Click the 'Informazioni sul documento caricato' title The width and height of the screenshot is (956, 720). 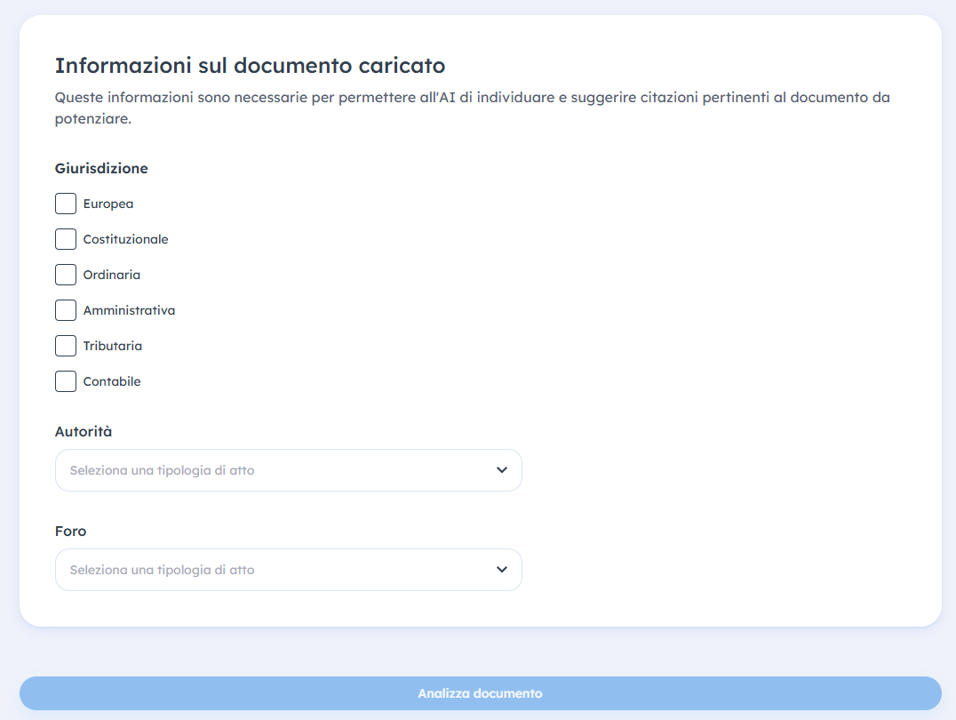click(x=250, y=65)
